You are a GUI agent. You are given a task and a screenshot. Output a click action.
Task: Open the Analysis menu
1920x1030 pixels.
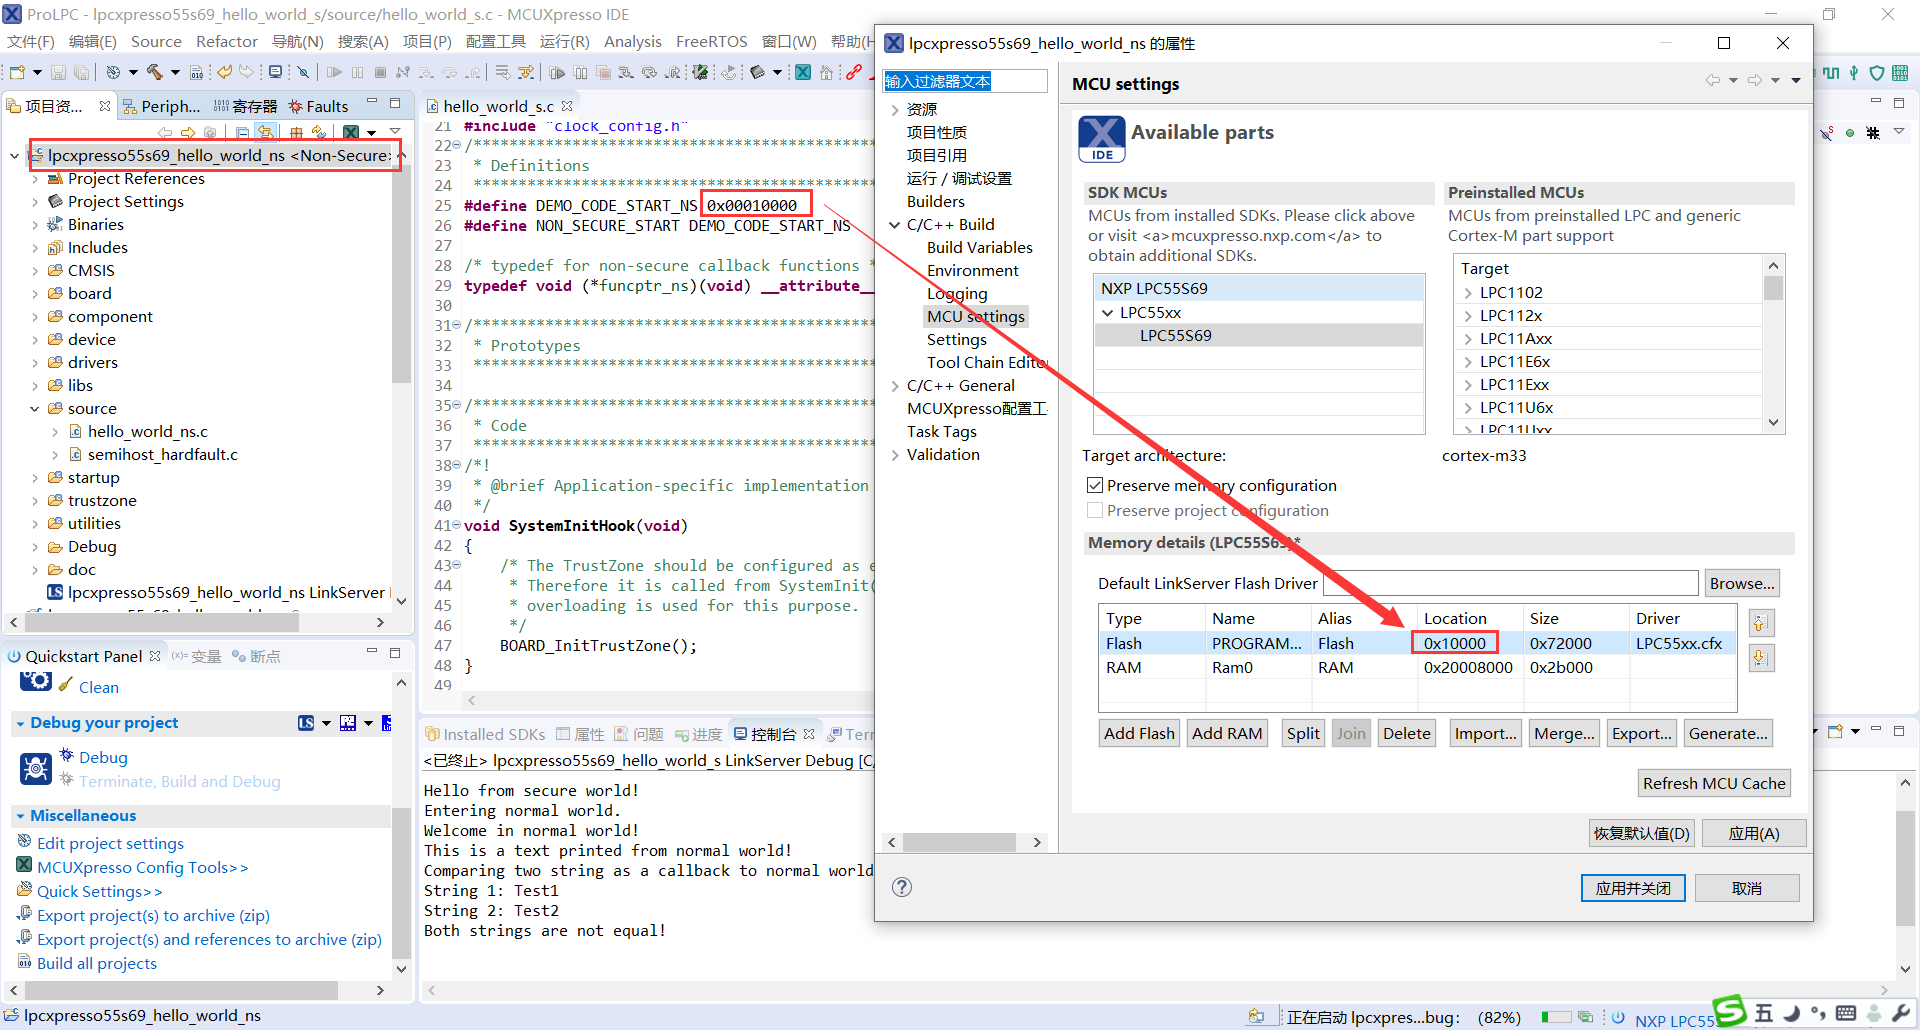click(632, 42)
